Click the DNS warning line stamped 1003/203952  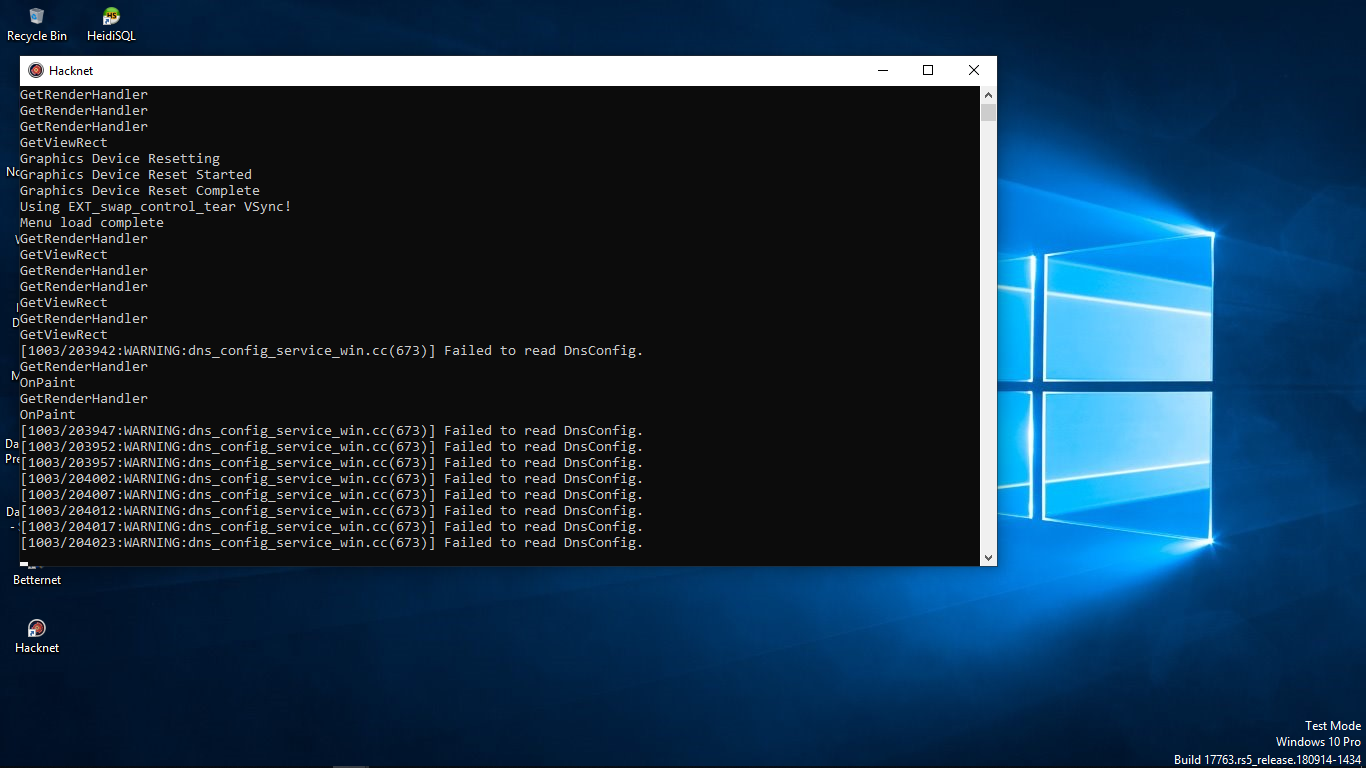pos(332,447)
